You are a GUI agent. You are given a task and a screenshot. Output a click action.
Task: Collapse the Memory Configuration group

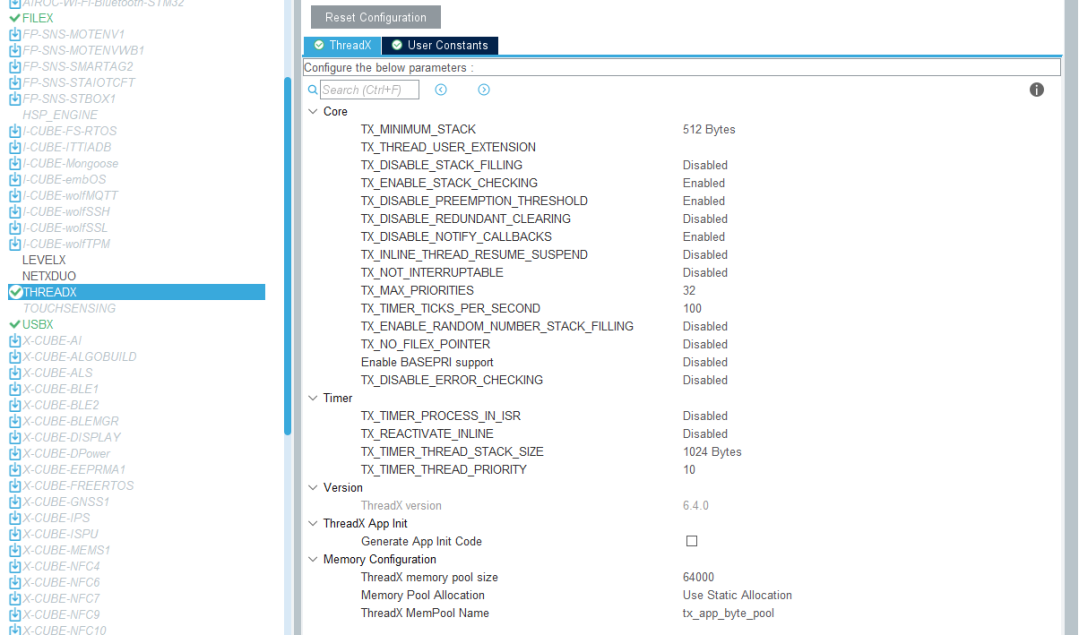[313, 559]
